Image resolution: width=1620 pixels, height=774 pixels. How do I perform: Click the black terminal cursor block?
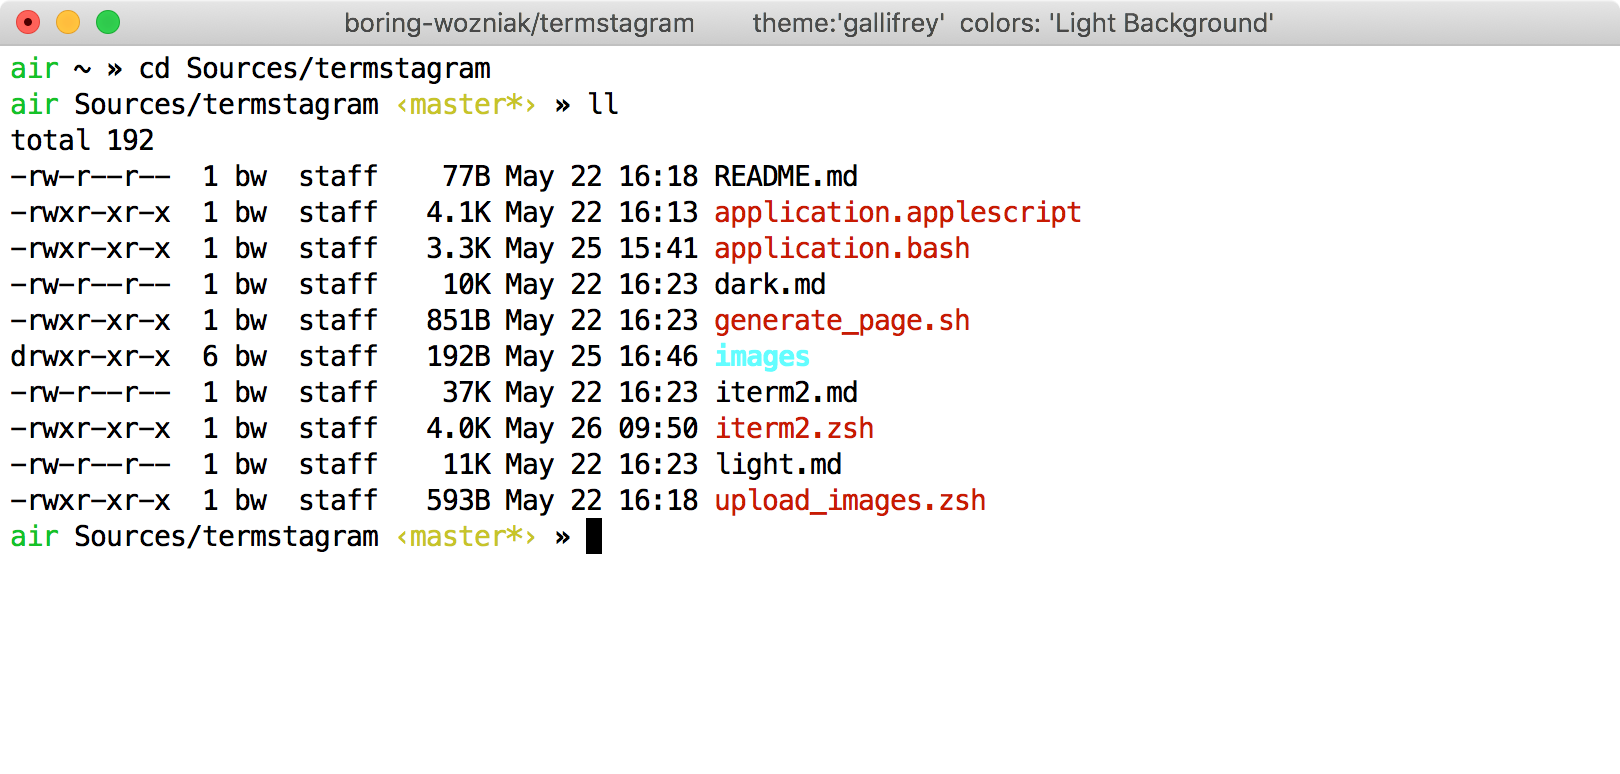[594, 537]
